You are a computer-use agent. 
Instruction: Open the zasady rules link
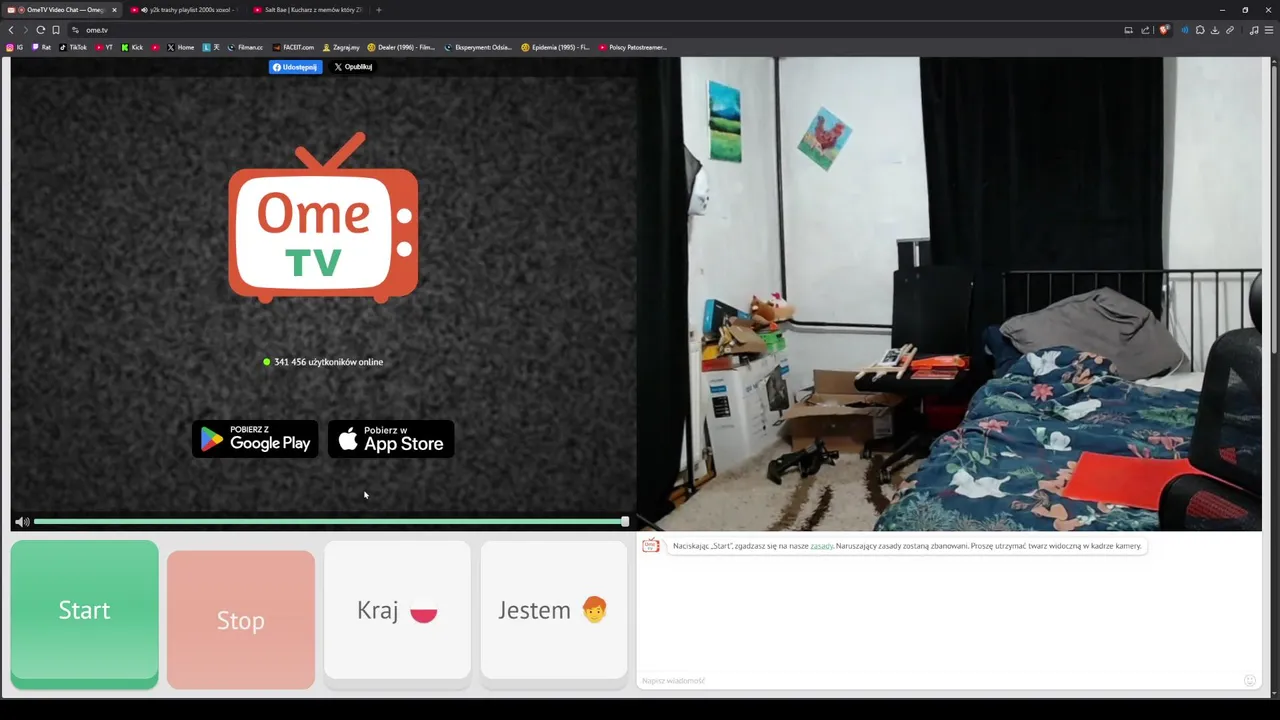pyautogui.click(x=821, y=546)
